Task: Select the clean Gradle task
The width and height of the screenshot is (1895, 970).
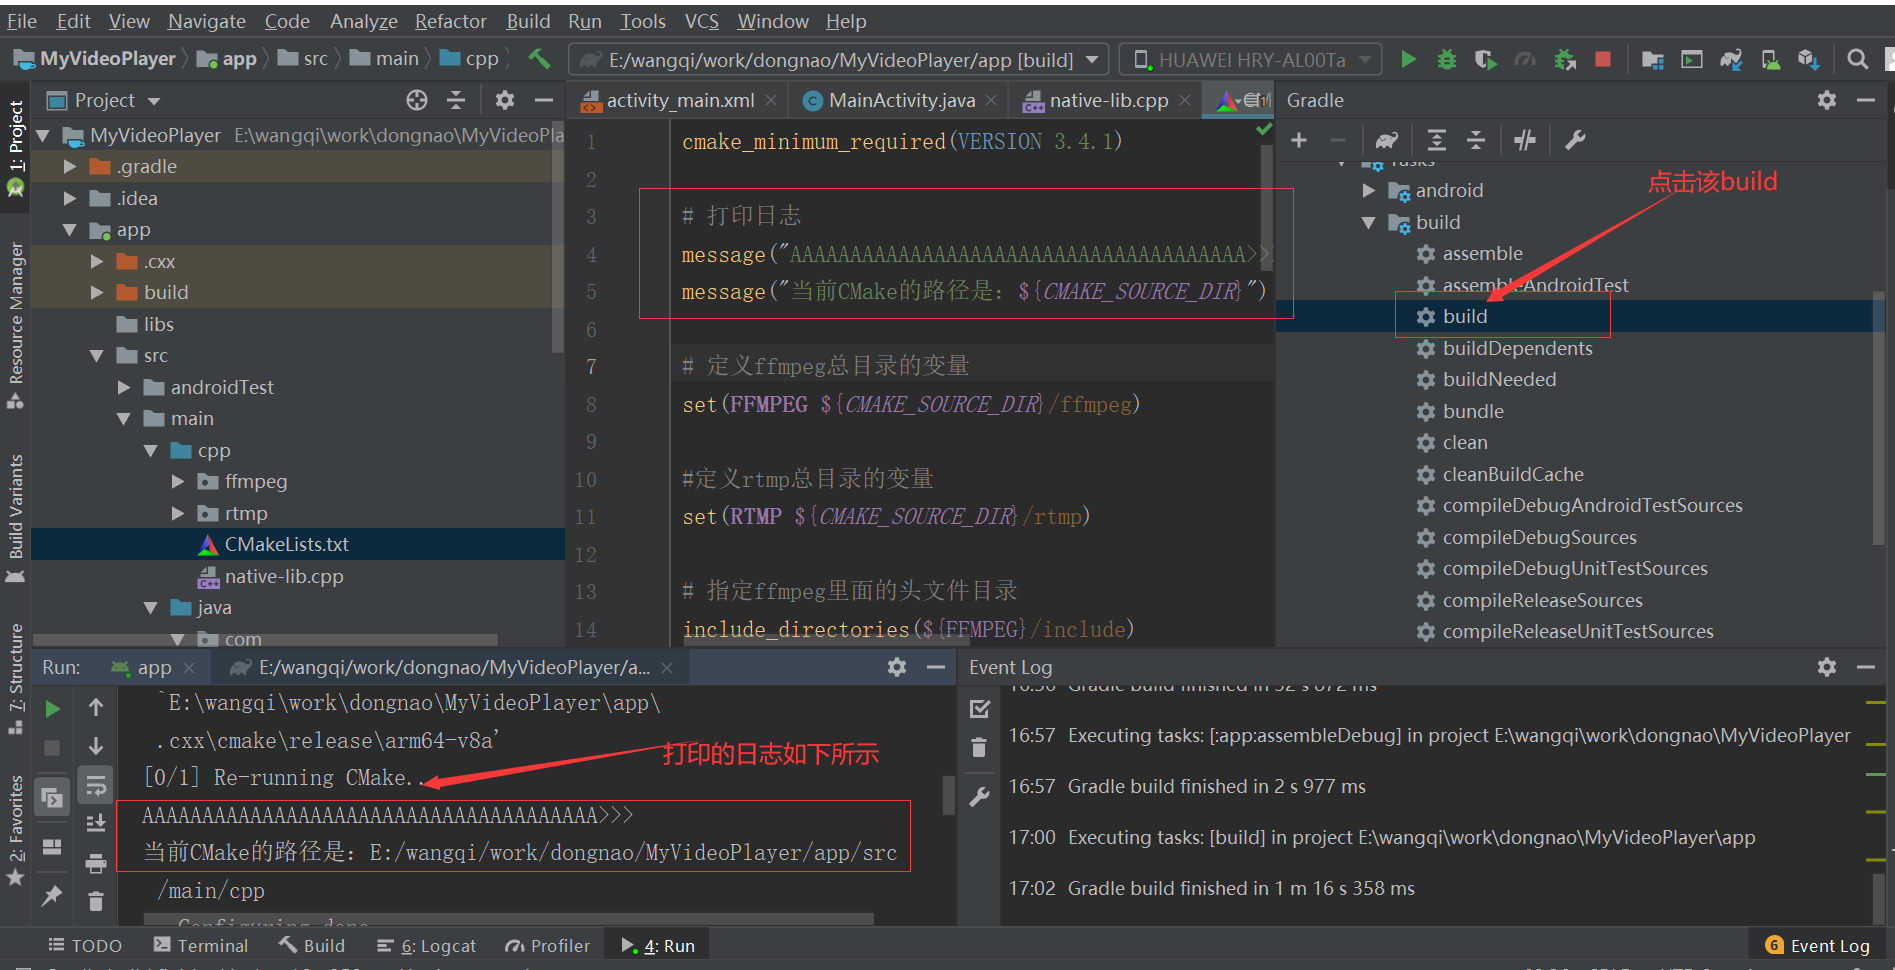Action: pyautogui.click(x=1465, y=442)
